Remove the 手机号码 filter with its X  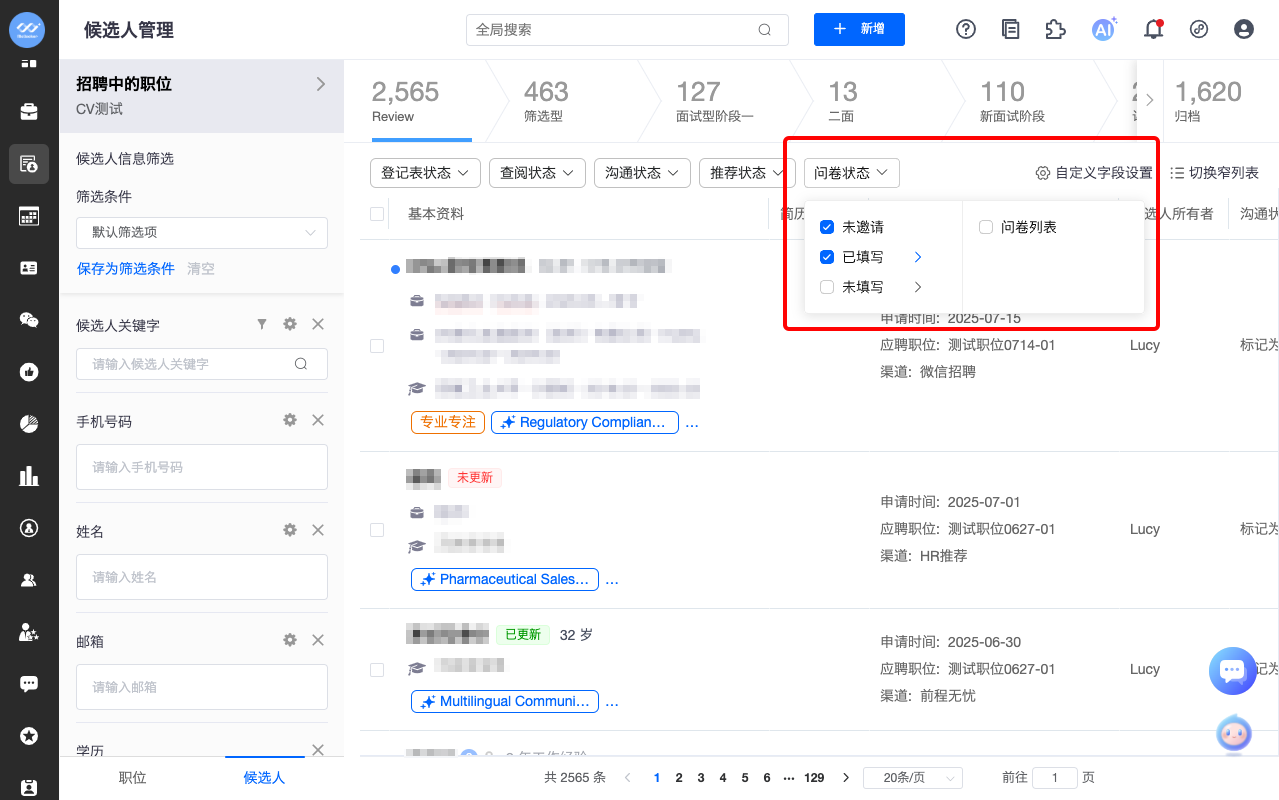(318, 420)
